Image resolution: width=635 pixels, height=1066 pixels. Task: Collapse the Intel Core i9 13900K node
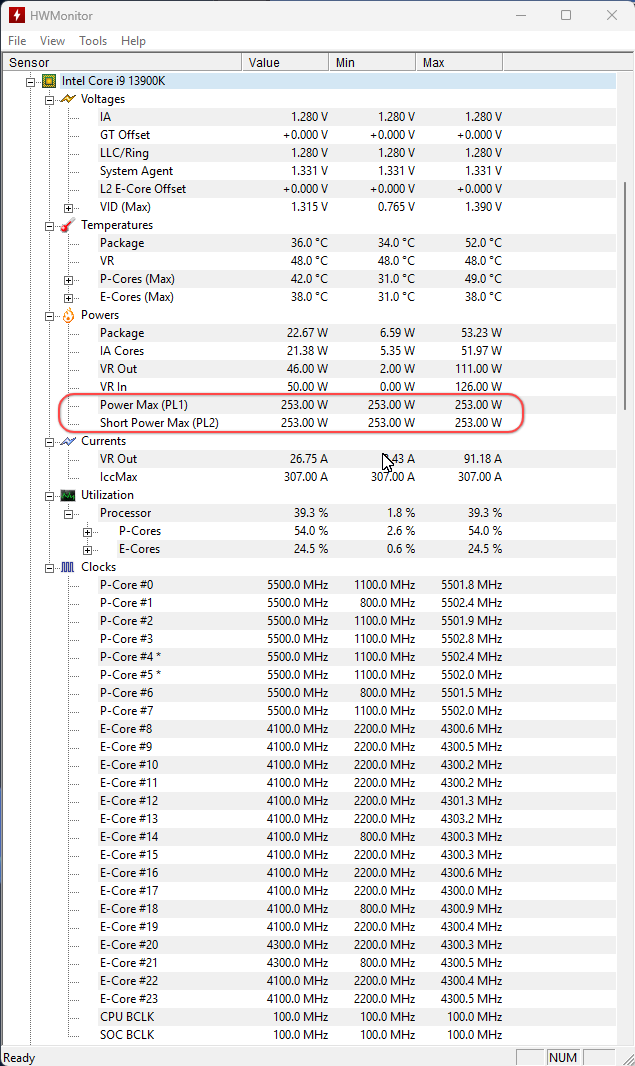click(31, 82)
